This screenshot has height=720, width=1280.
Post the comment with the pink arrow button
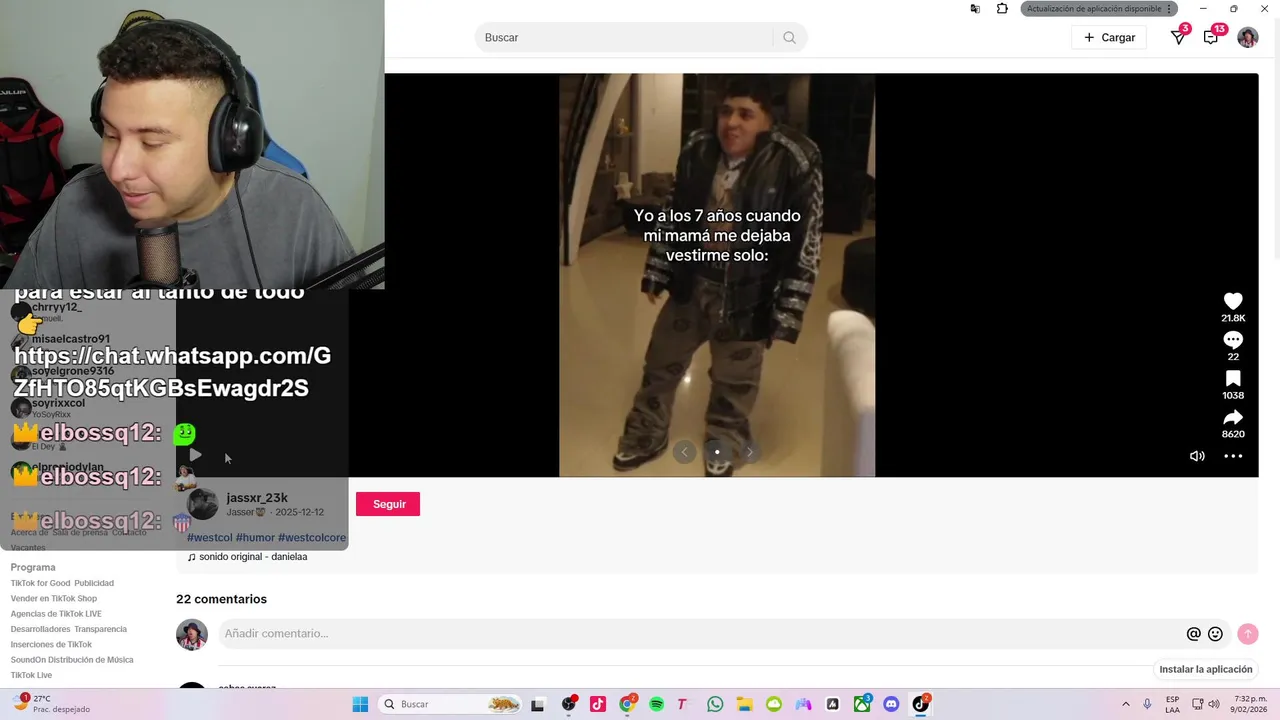click(1247, 634)
